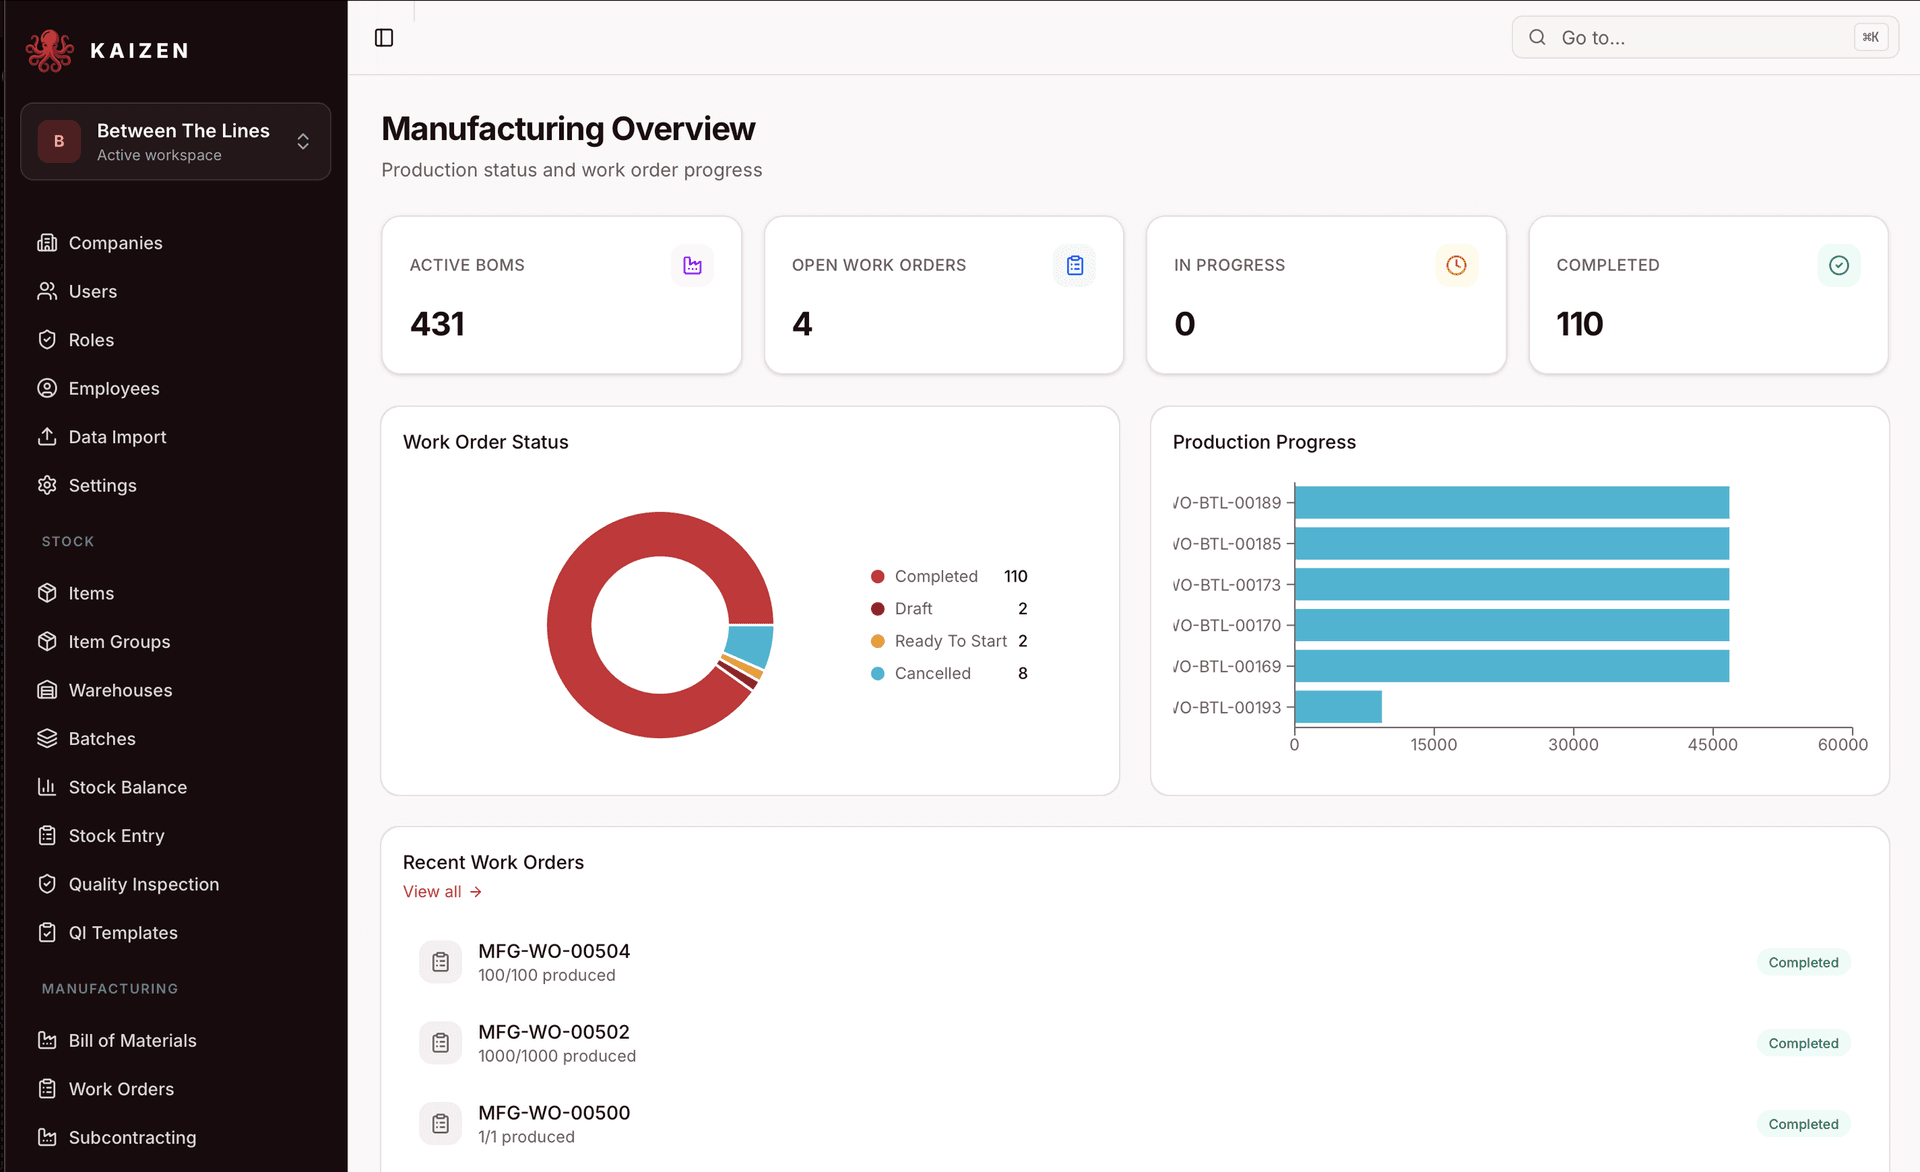Click the Companies building icon
This screenshot has width=1920, height=1172.
click(x=47, y=243)
